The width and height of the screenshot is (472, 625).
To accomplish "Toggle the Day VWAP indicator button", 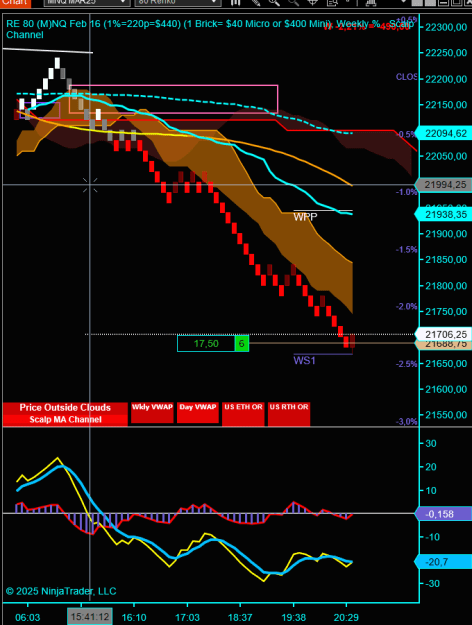I will click(198, 413).
